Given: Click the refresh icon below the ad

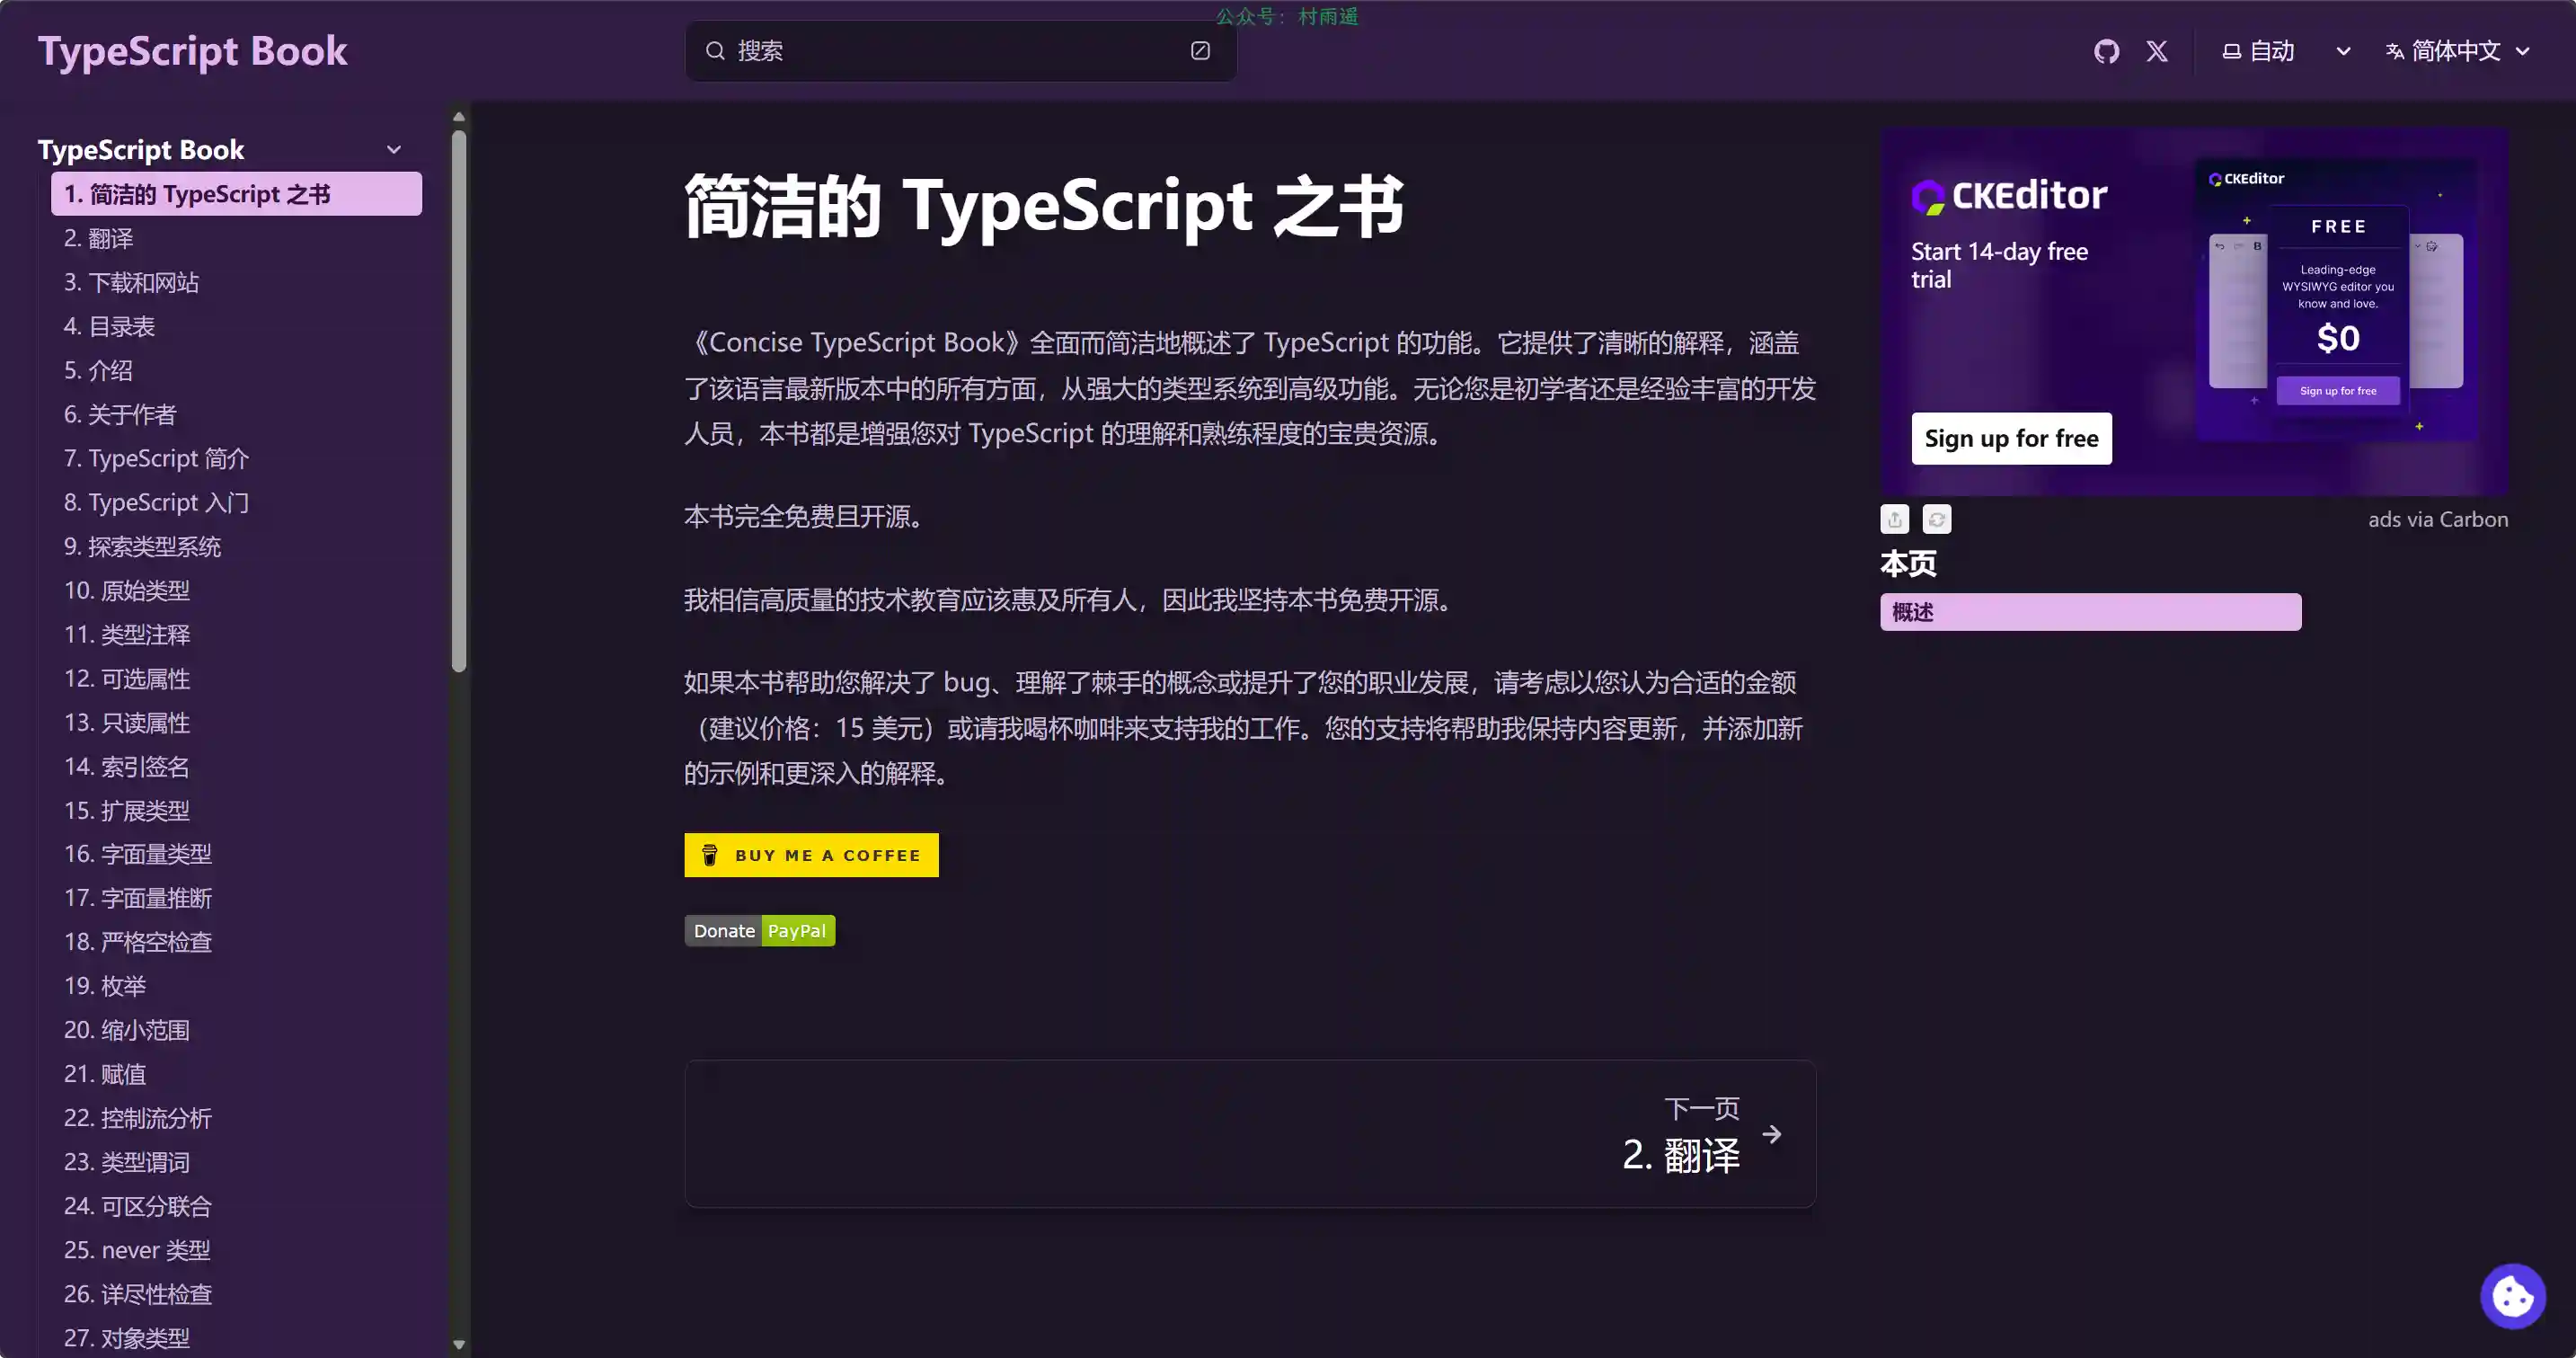Looking at the screenshot, I should [1937, 519].
